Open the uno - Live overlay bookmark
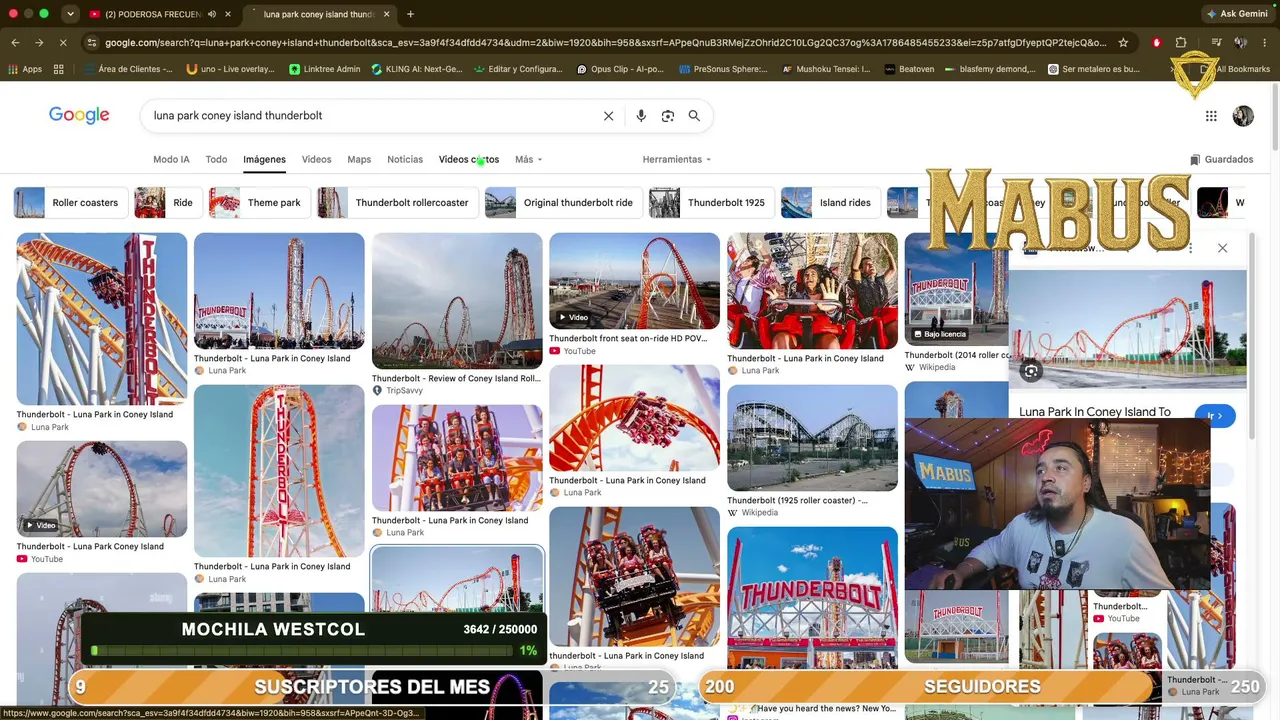1280x720 pixels. click(x=231, y=69)
